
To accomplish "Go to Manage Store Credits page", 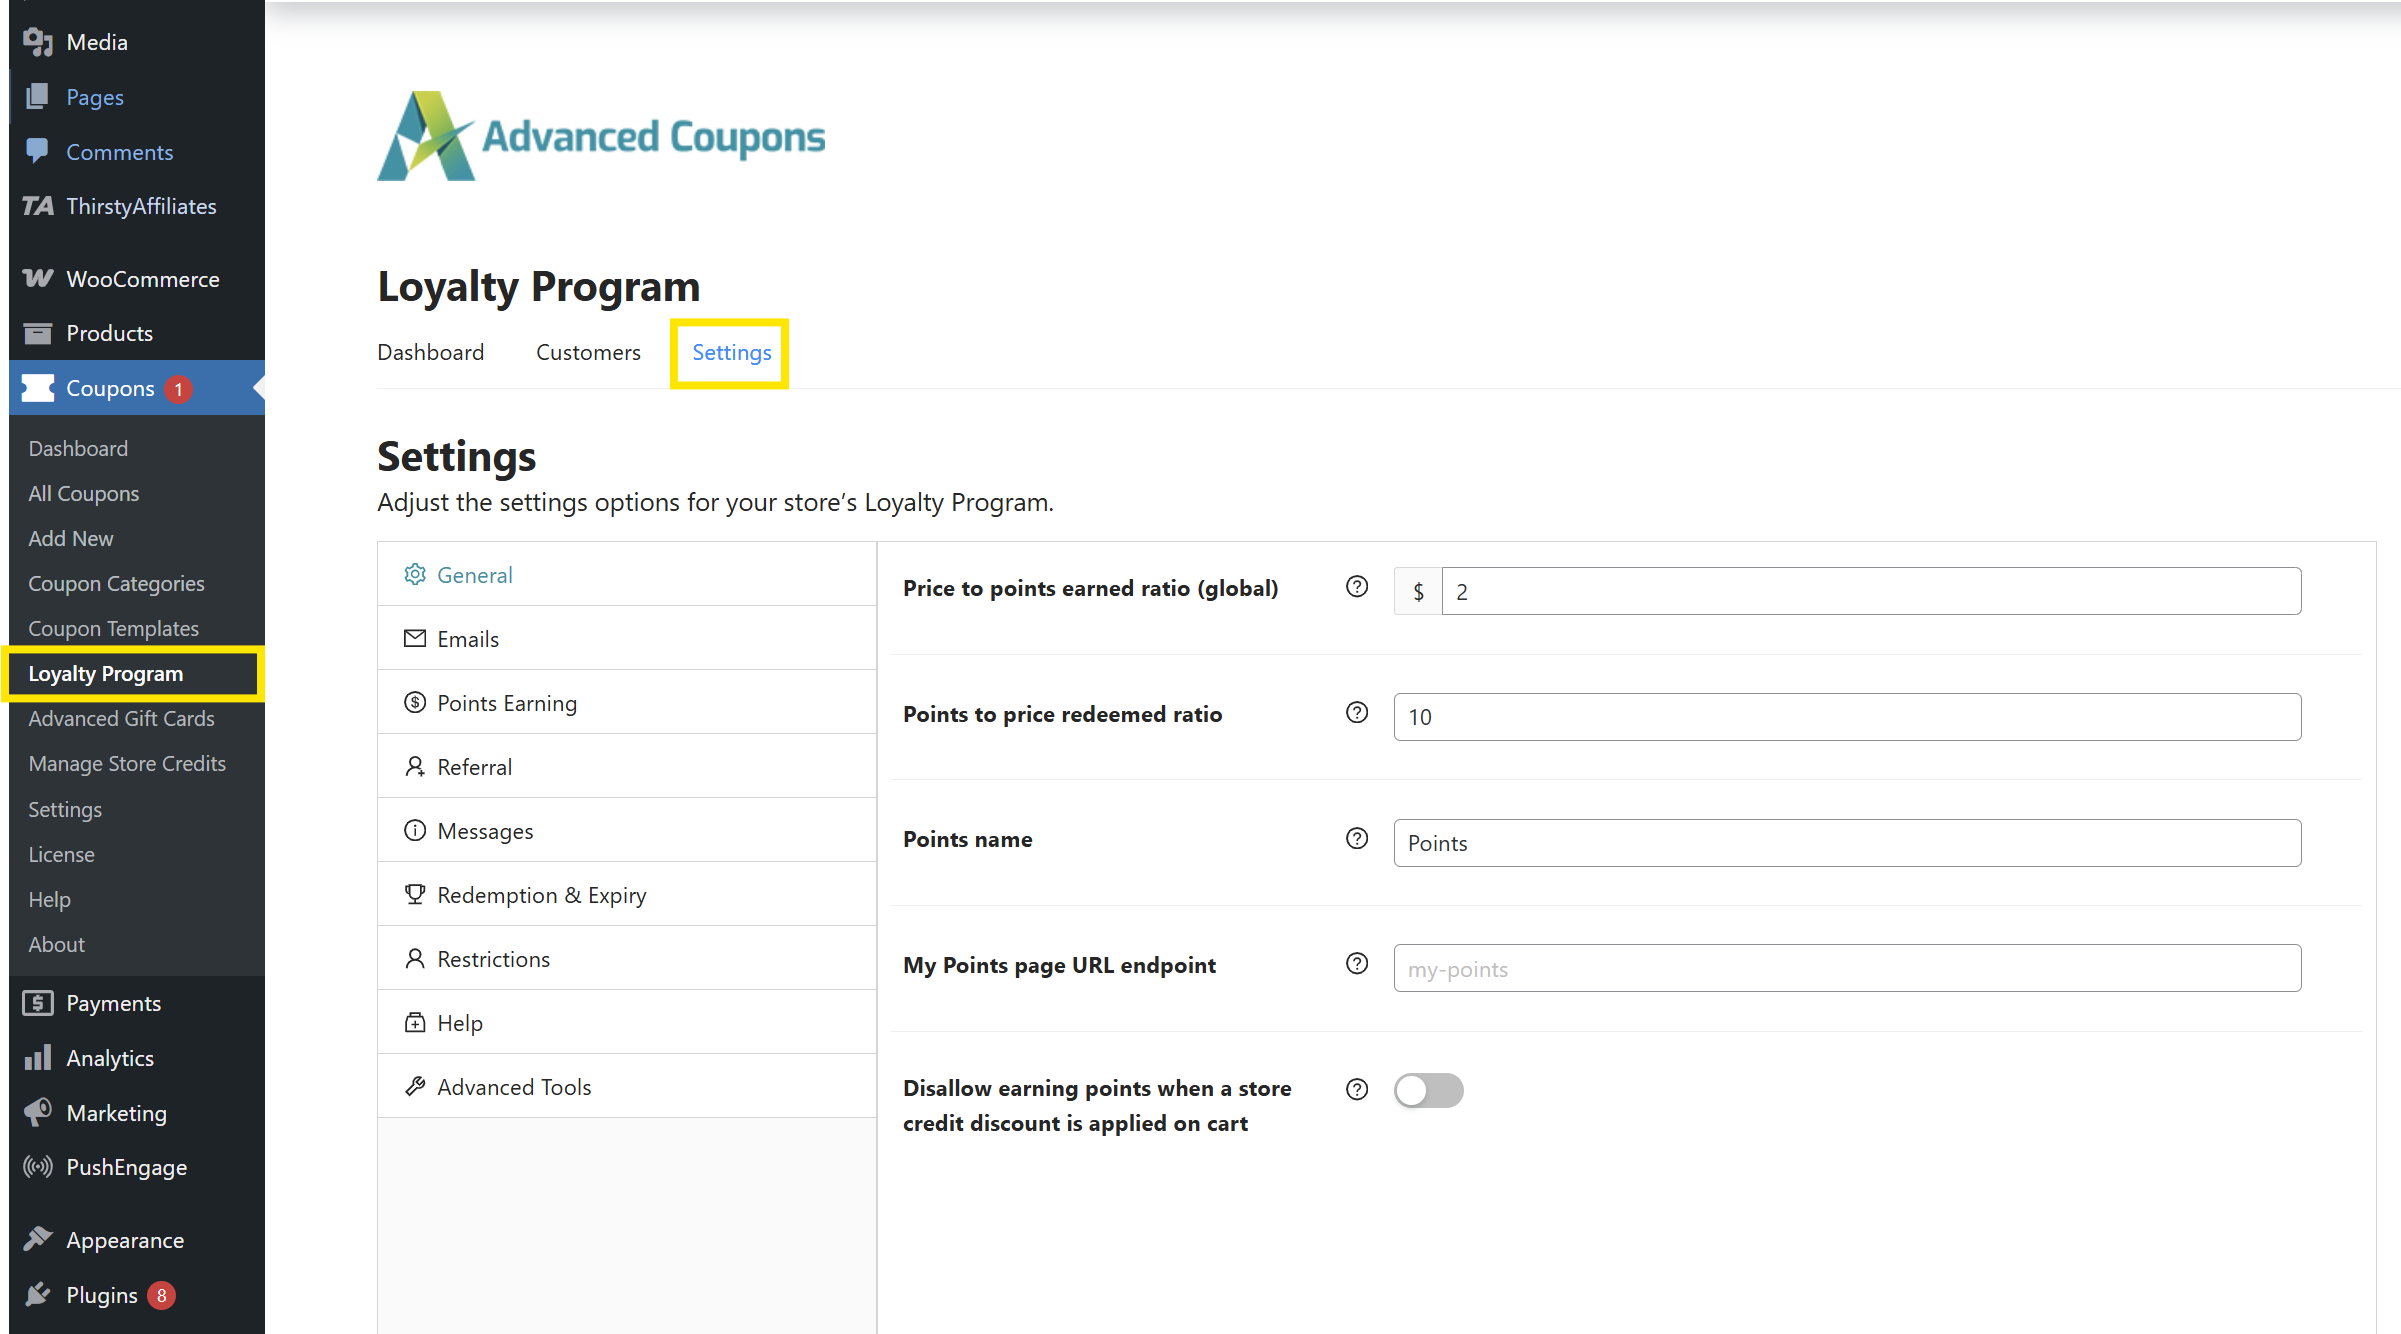I will click(127, 763).
